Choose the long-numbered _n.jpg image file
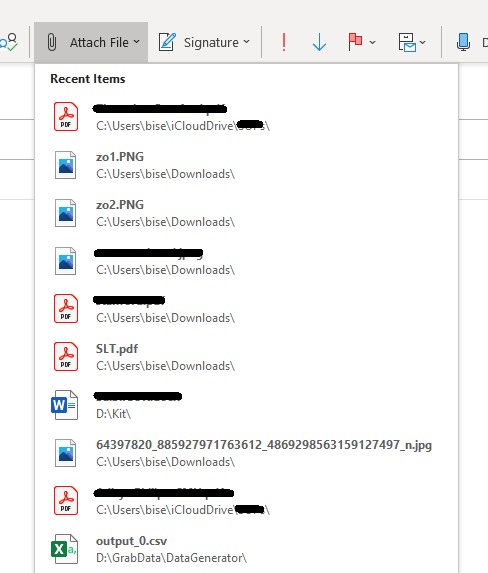The image size is (488, 573). click(246, 453)
